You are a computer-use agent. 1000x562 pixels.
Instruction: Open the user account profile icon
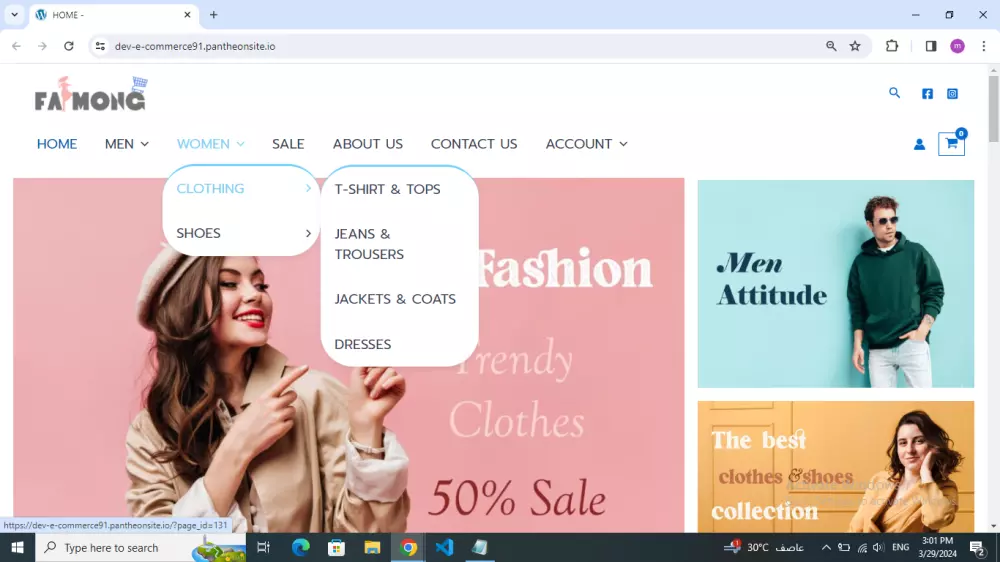919,145
